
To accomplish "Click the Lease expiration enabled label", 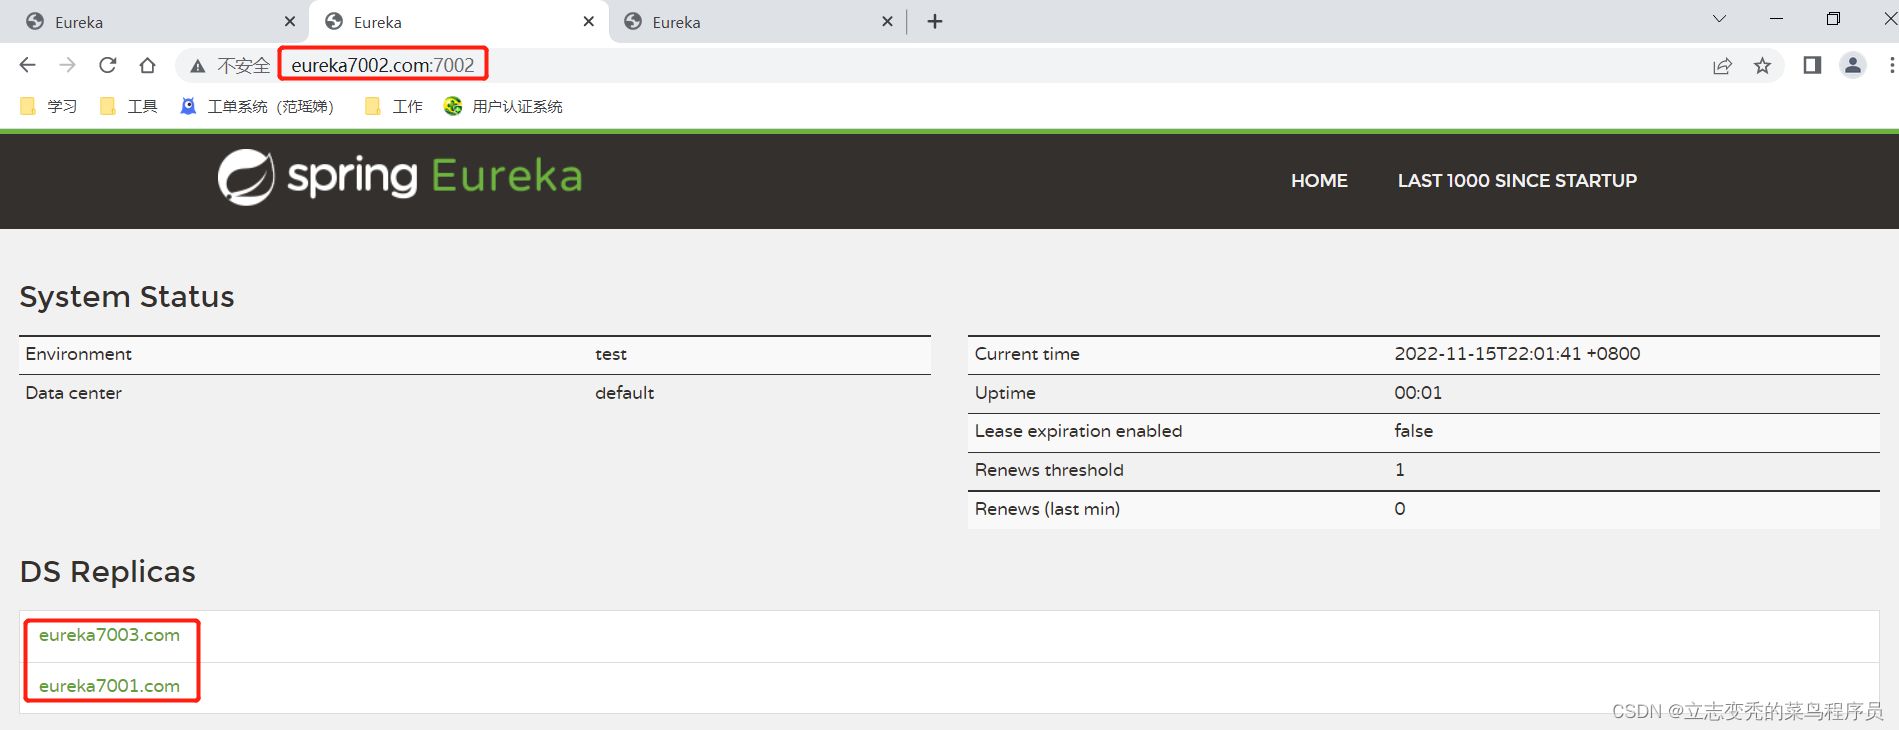I will (1078, 431).
